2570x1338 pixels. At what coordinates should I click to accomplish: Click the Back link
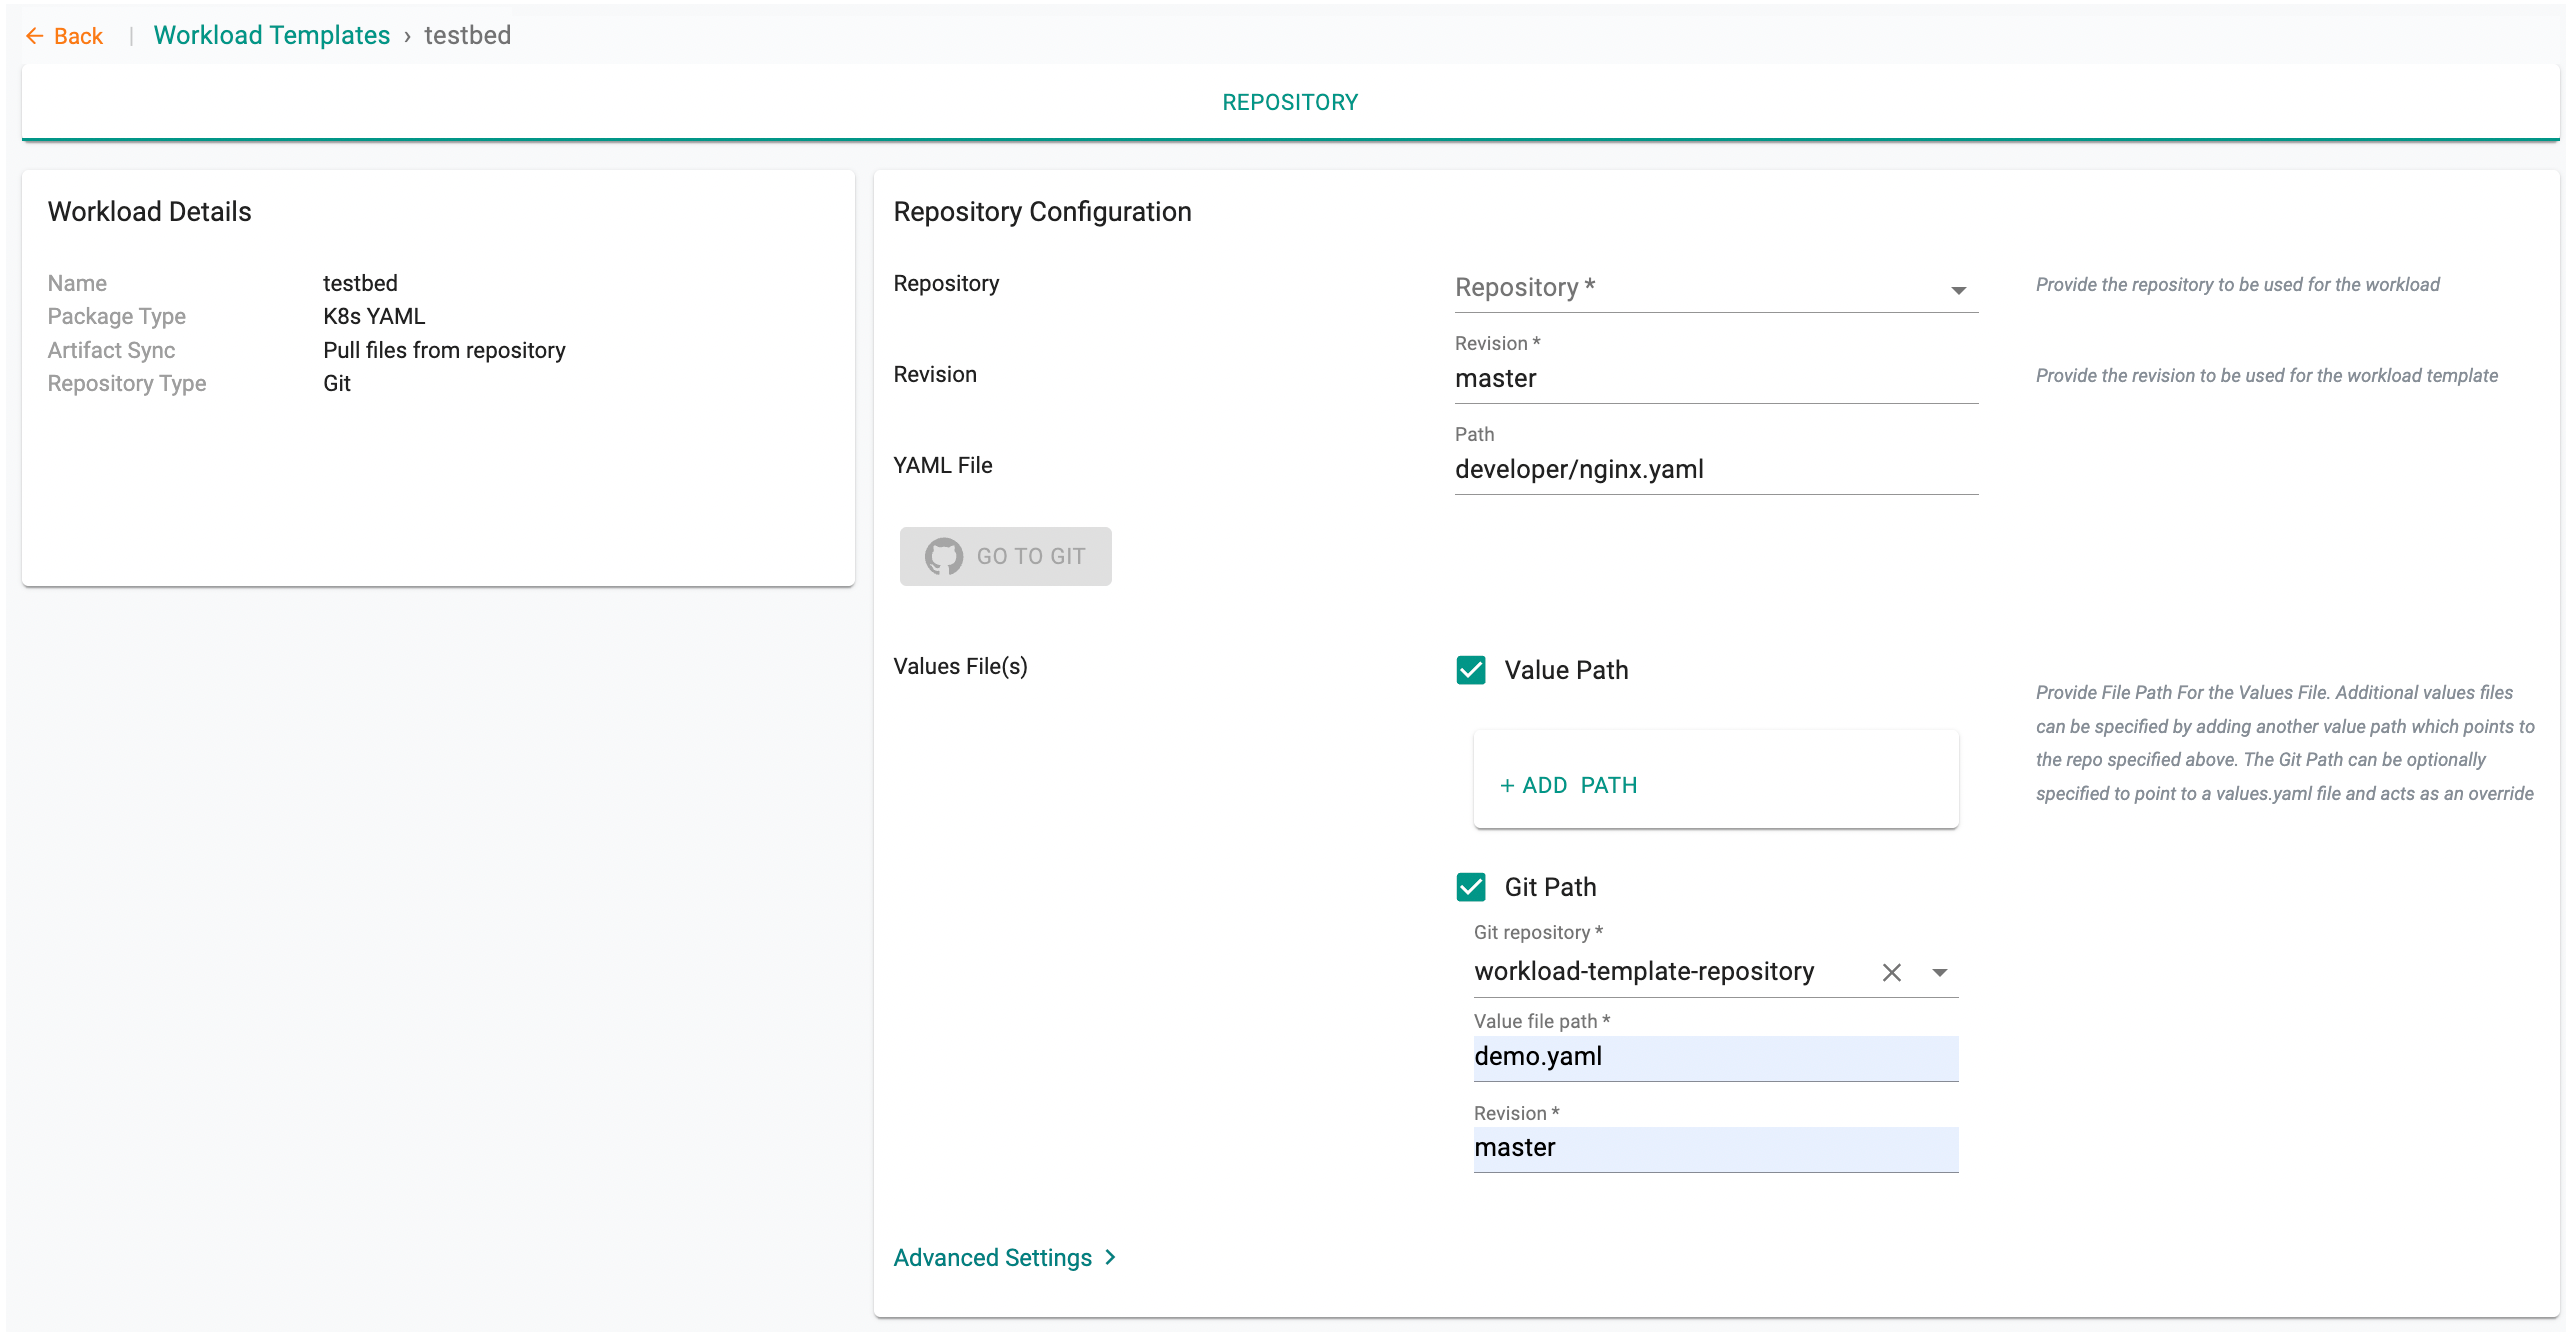click(x=78, y=36)
